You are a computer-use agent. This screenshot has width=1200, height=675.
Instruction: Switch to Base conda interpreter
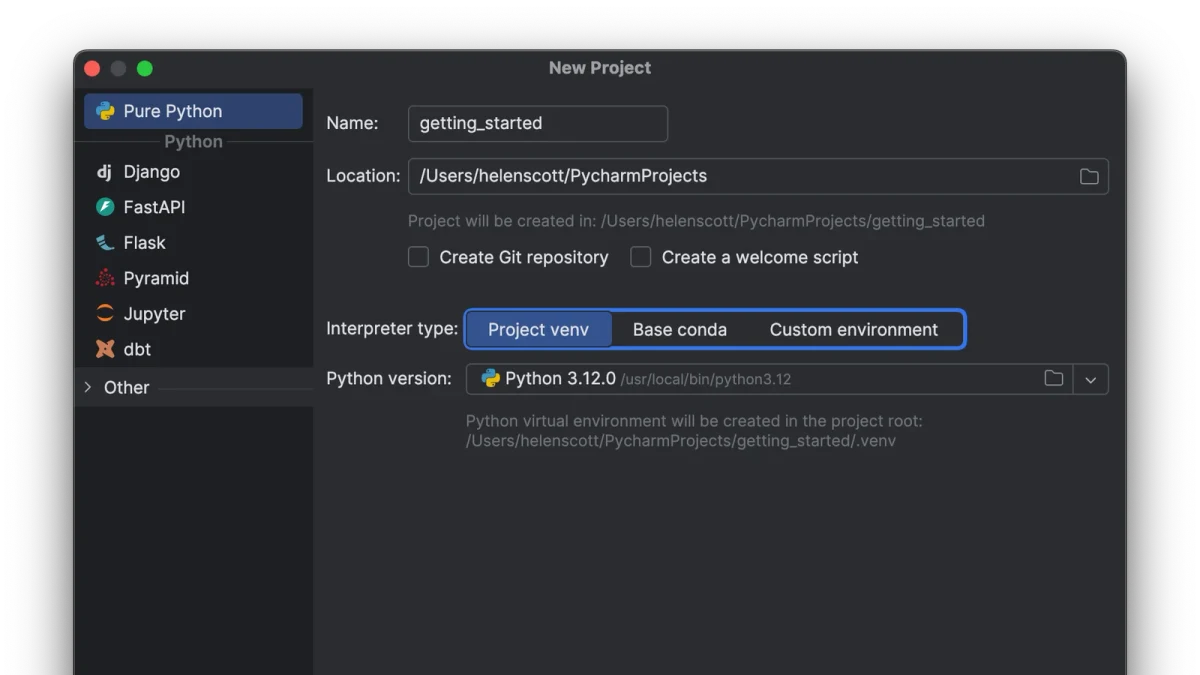[680, 330]
